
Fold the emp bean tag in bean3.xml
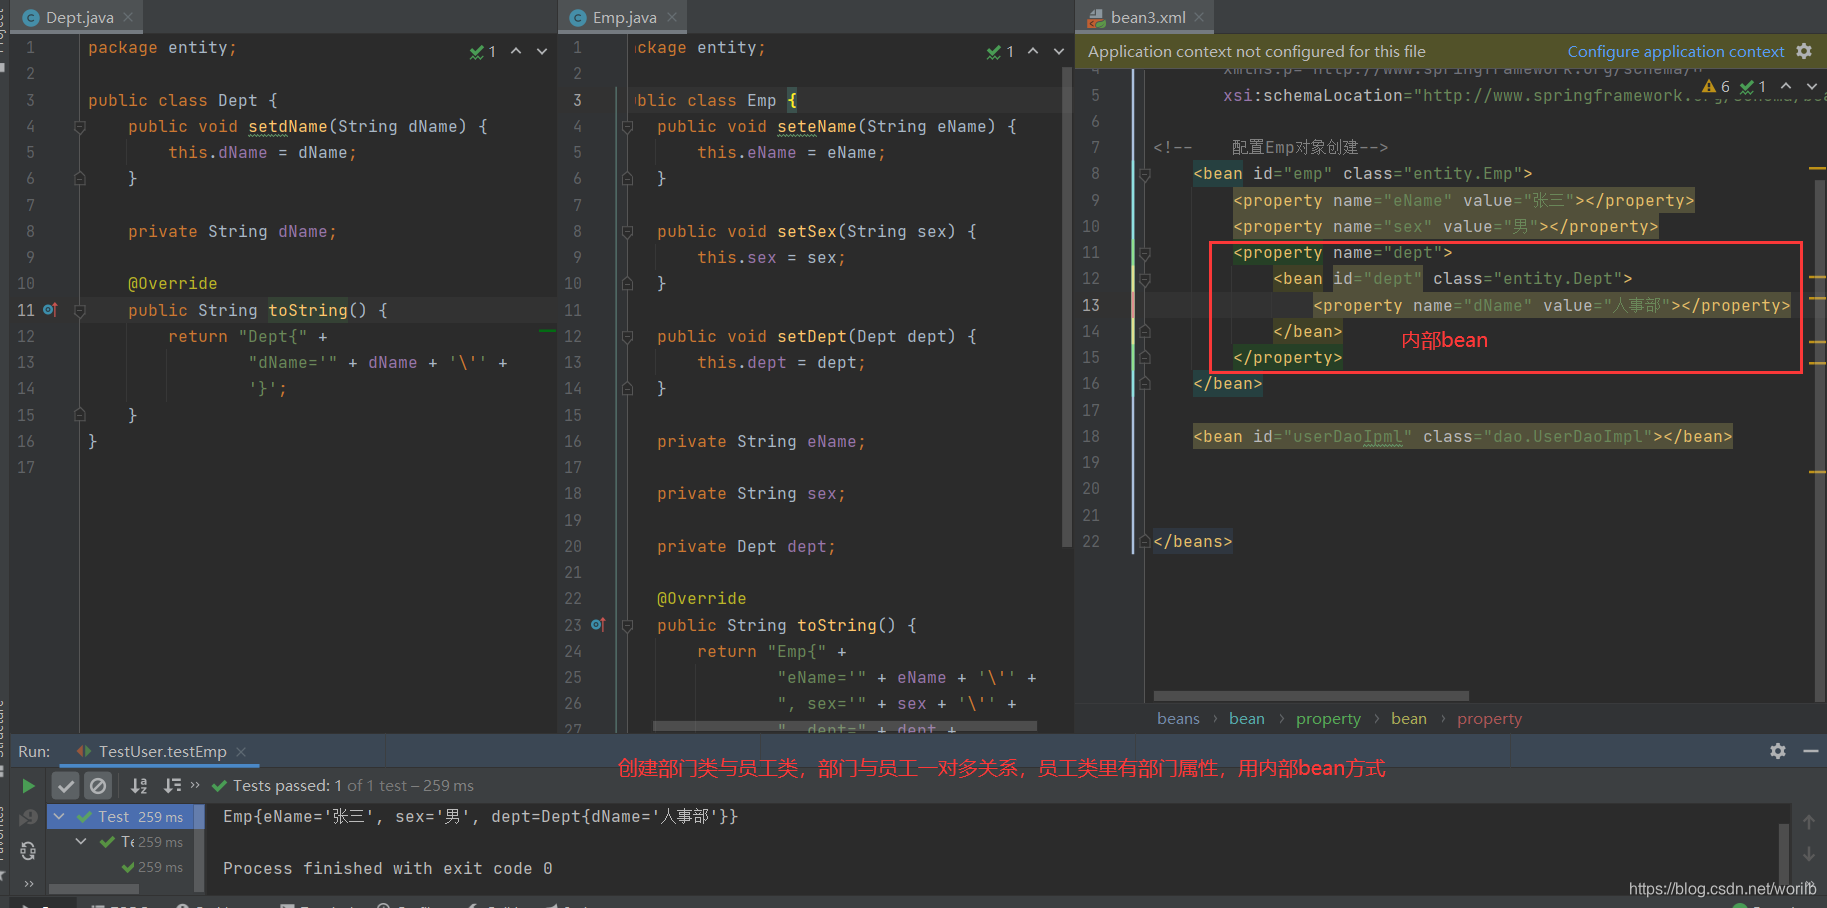tap(1145, 174)
